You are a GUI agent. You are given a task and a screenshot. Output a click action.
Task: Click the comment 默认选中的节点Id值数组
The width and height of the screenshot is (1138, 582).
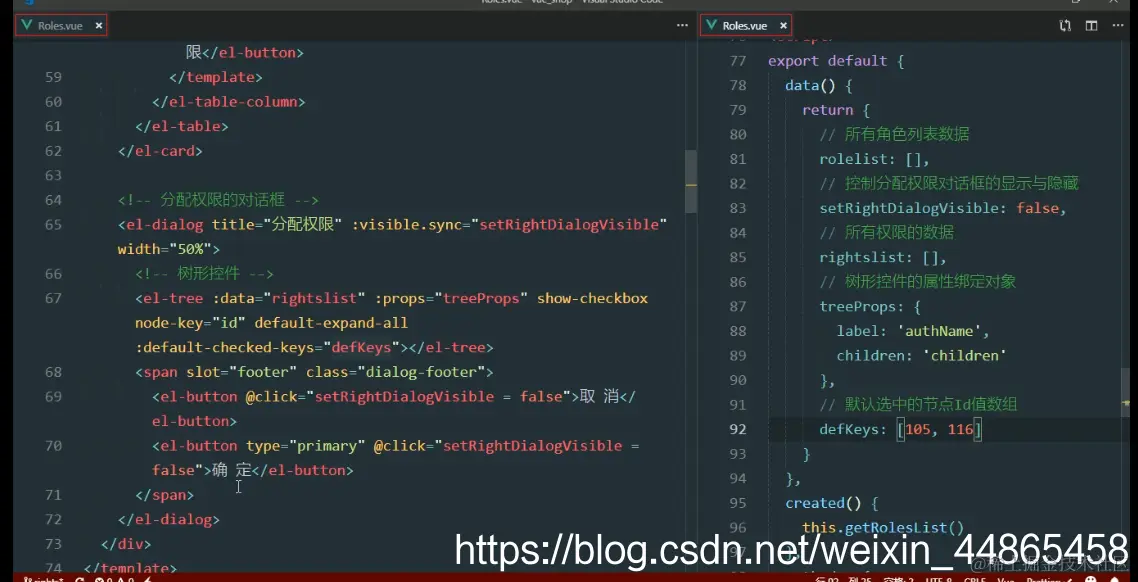(918, 404)
